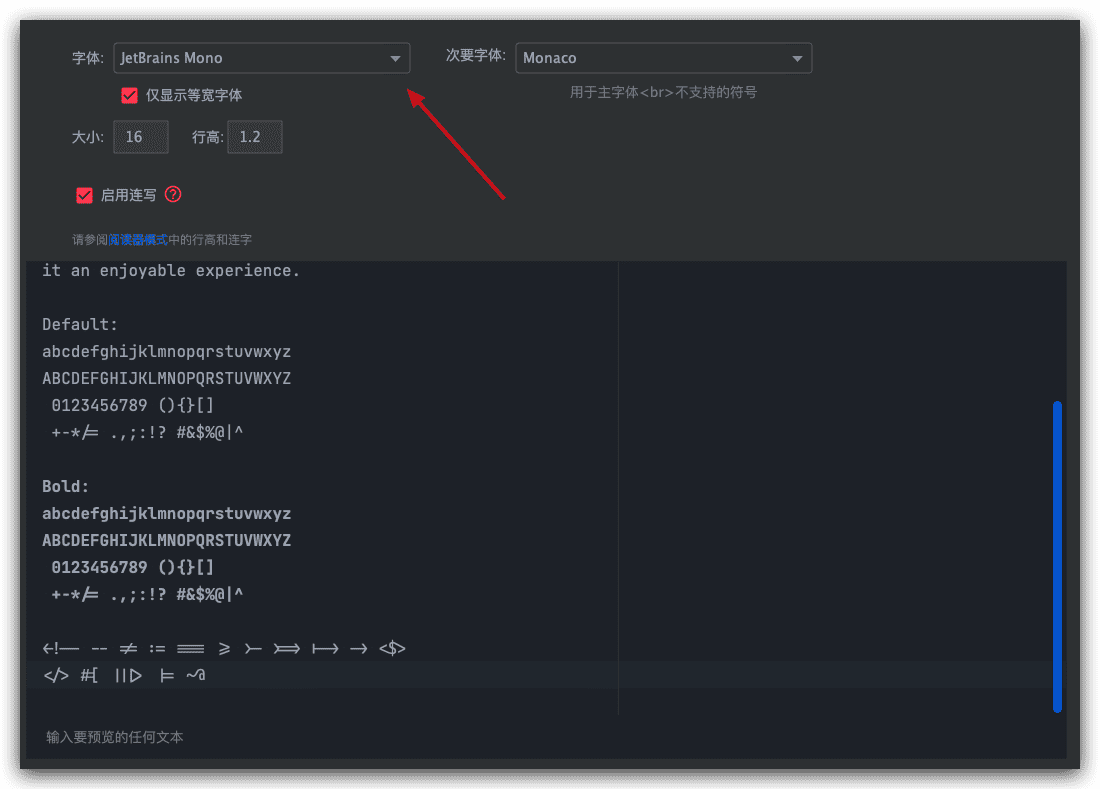Click the help icon beside 启用连写
This screenshot has width=1100, height=789.
coord(173,194)
